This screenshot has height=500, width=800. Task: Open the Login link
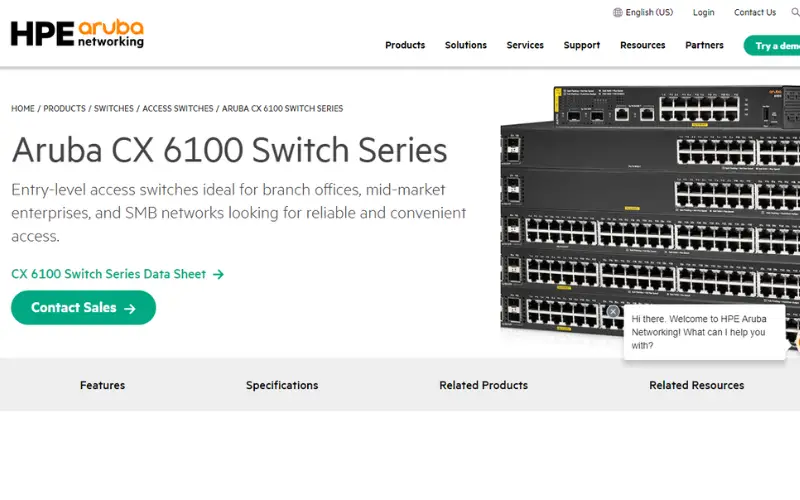click(x=704, y=12)
